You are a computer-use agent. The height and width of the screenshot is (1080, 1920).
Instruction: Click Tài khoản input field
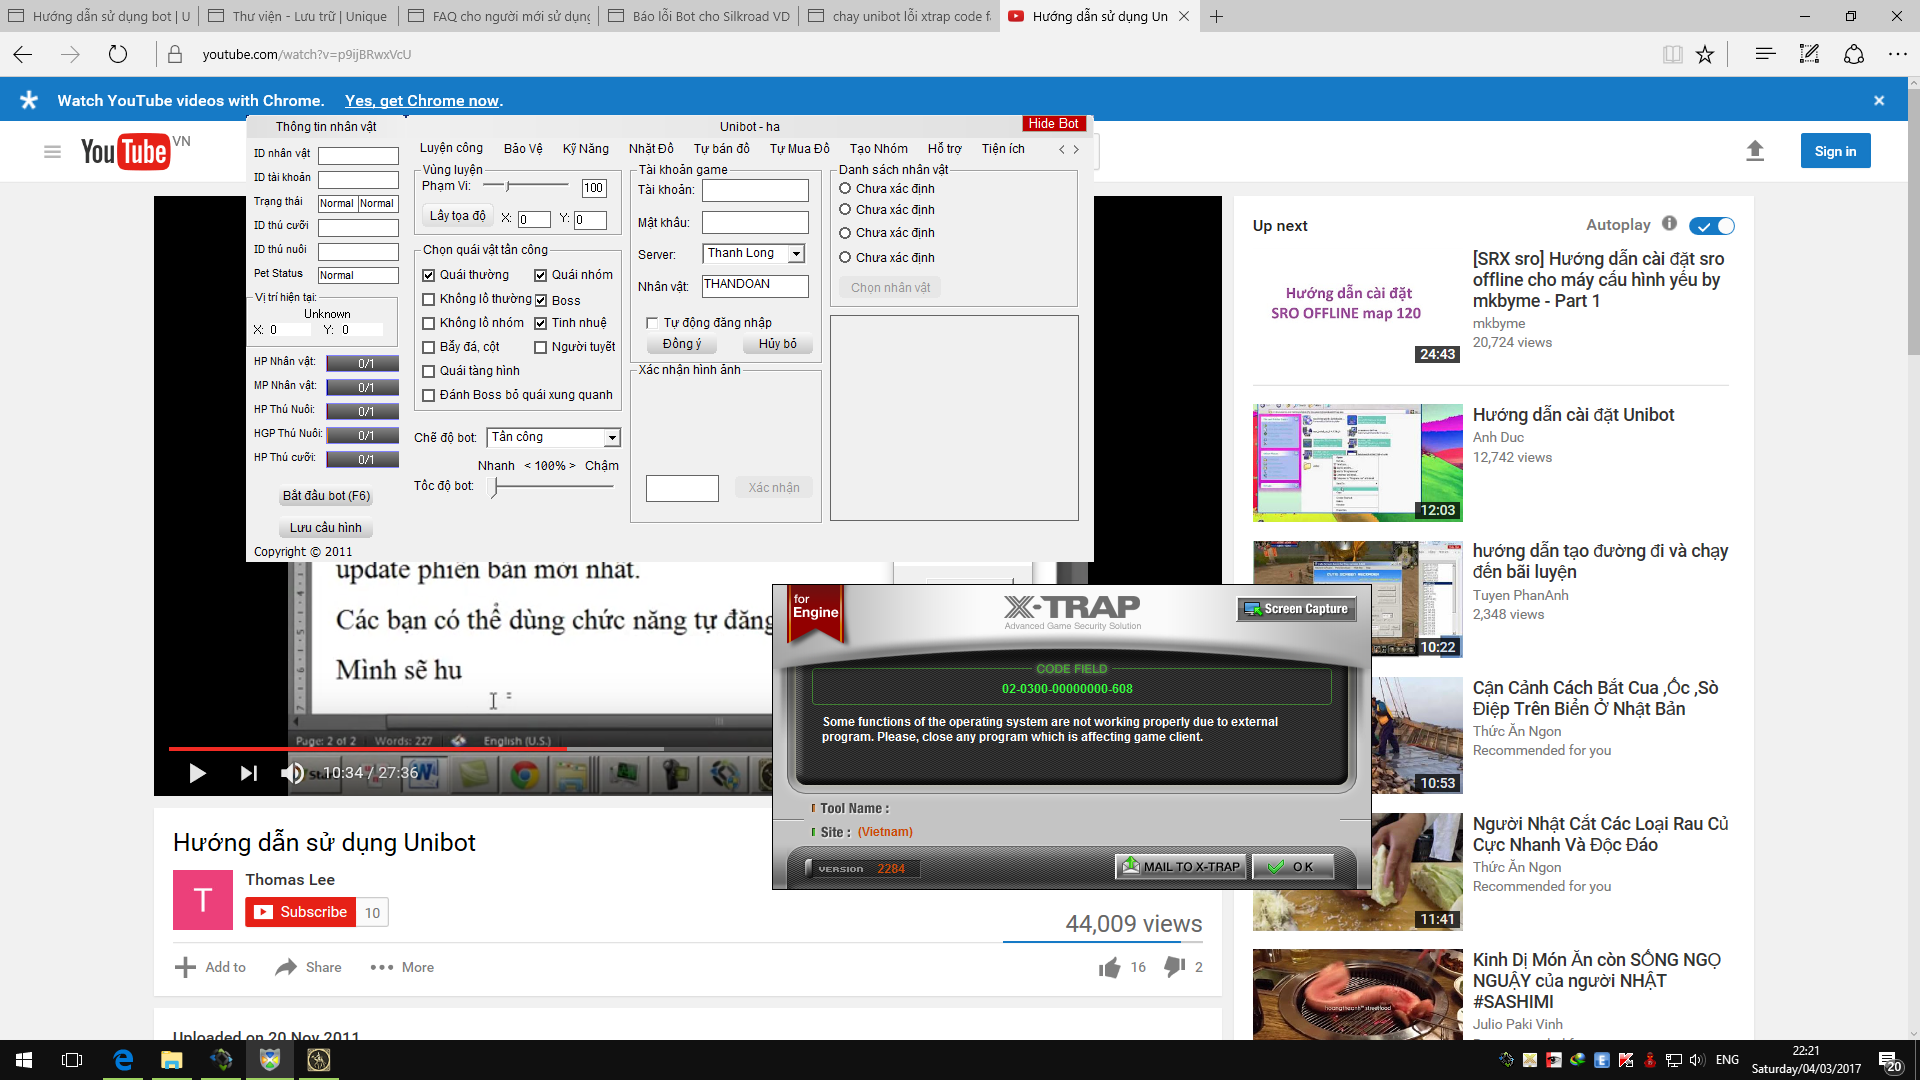coord(755,190)
